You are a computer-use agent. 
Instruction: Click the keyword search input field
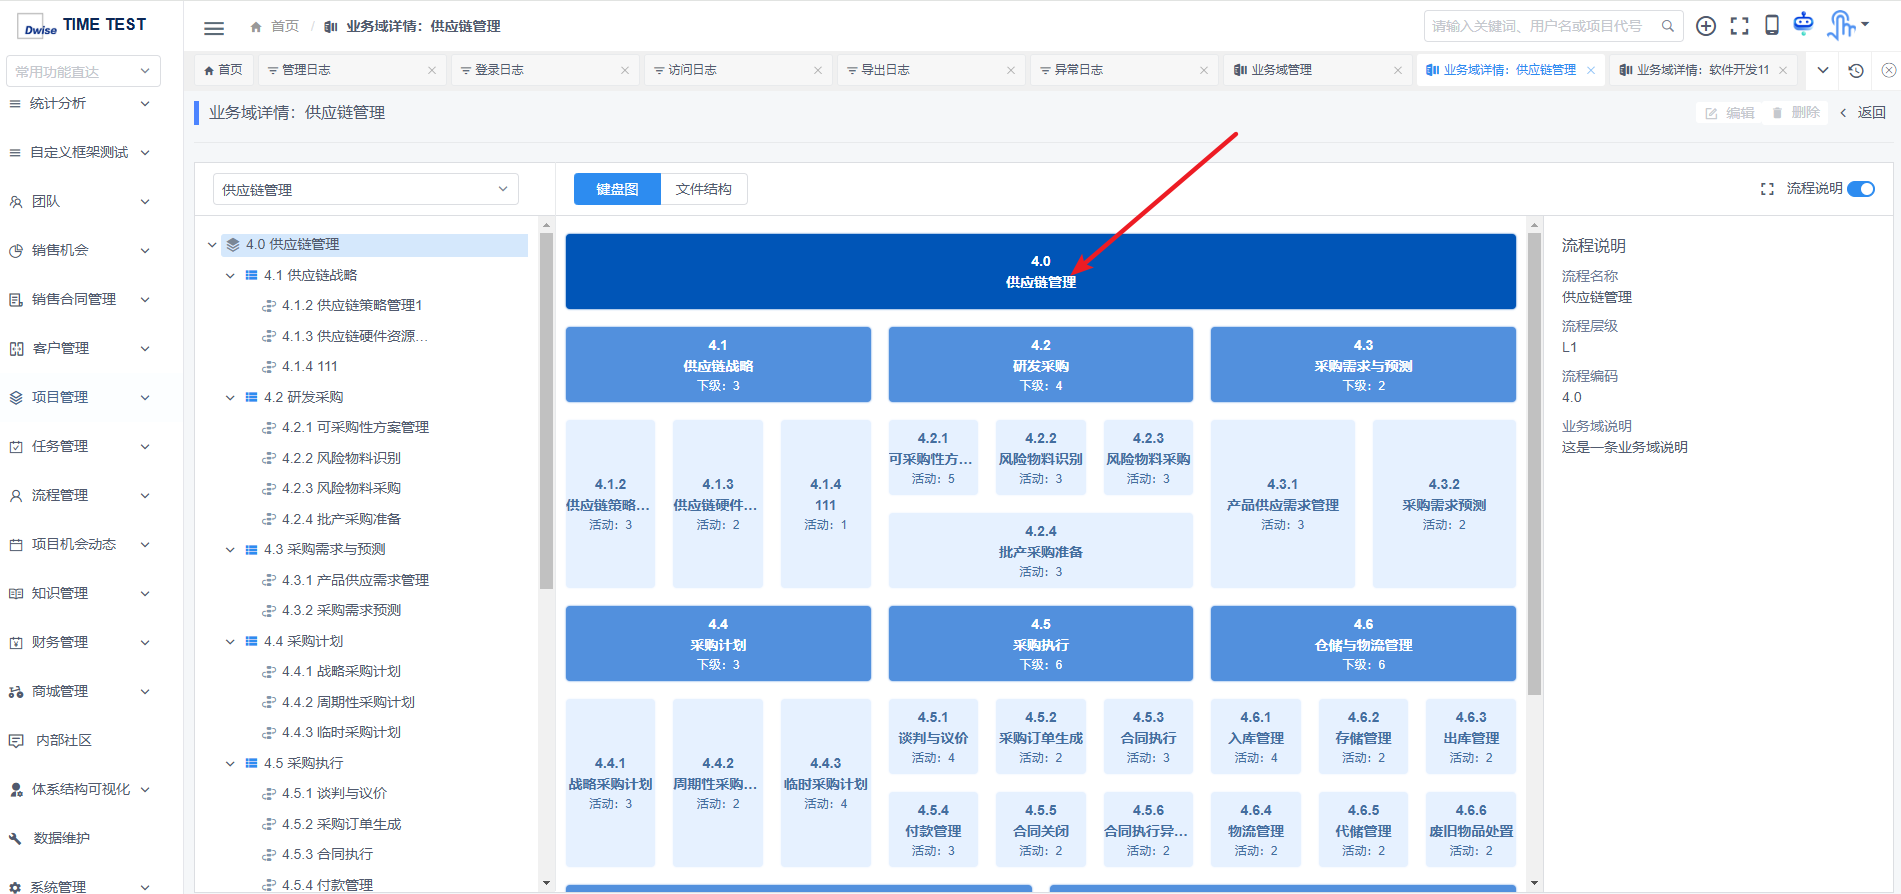click(x=1540, y=26)
